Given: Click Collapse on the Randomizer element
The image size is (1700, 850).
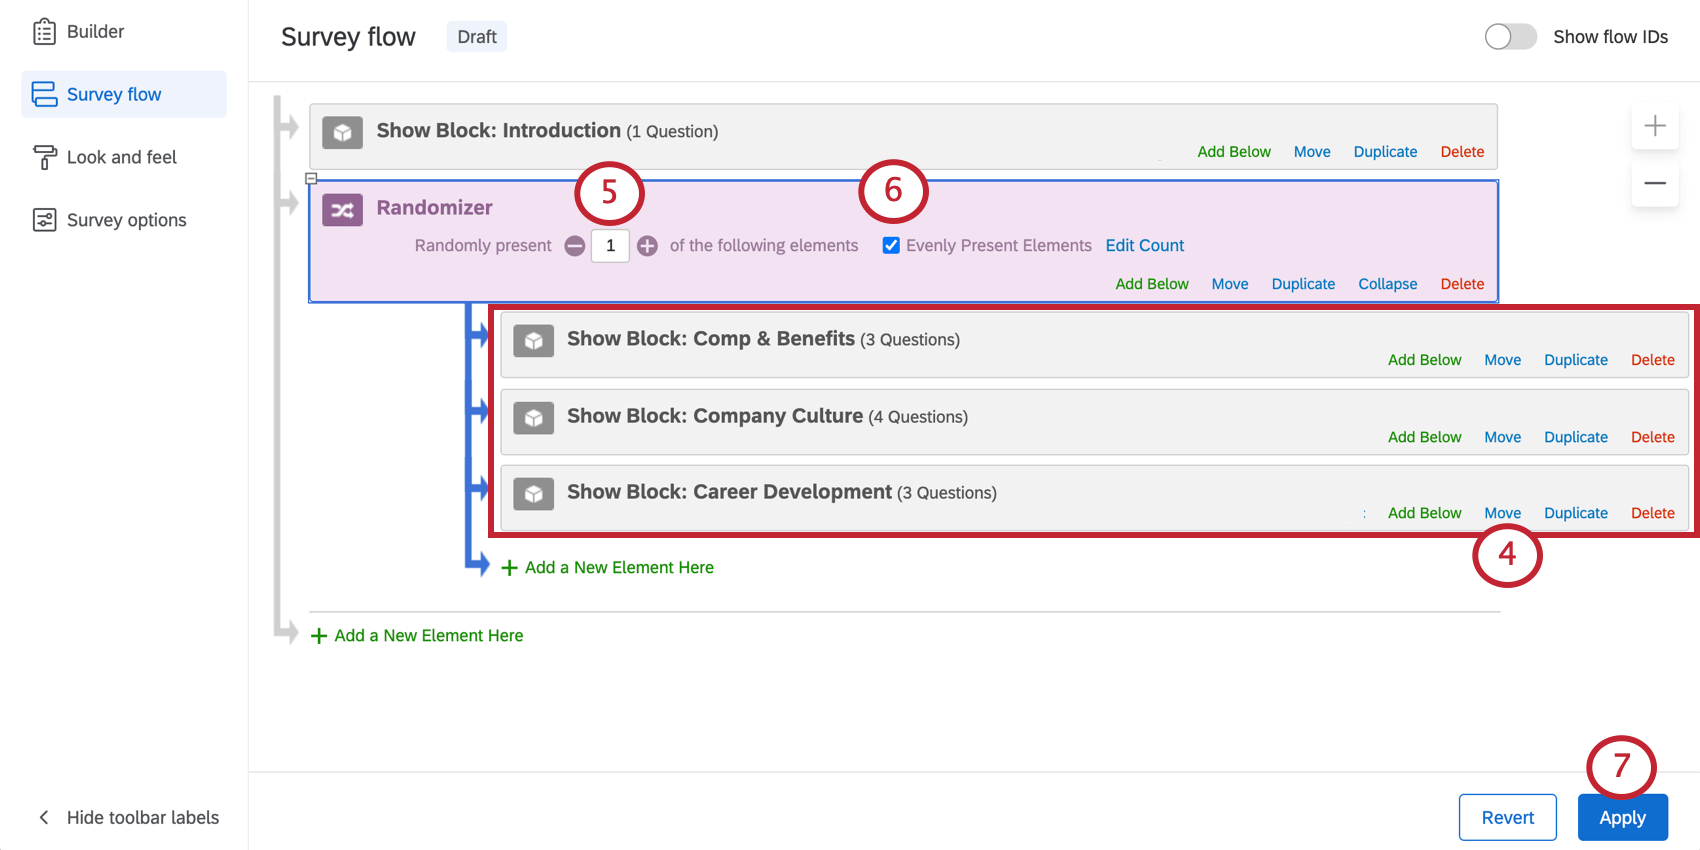Looking at the screenshot, I should (1387, 284).
